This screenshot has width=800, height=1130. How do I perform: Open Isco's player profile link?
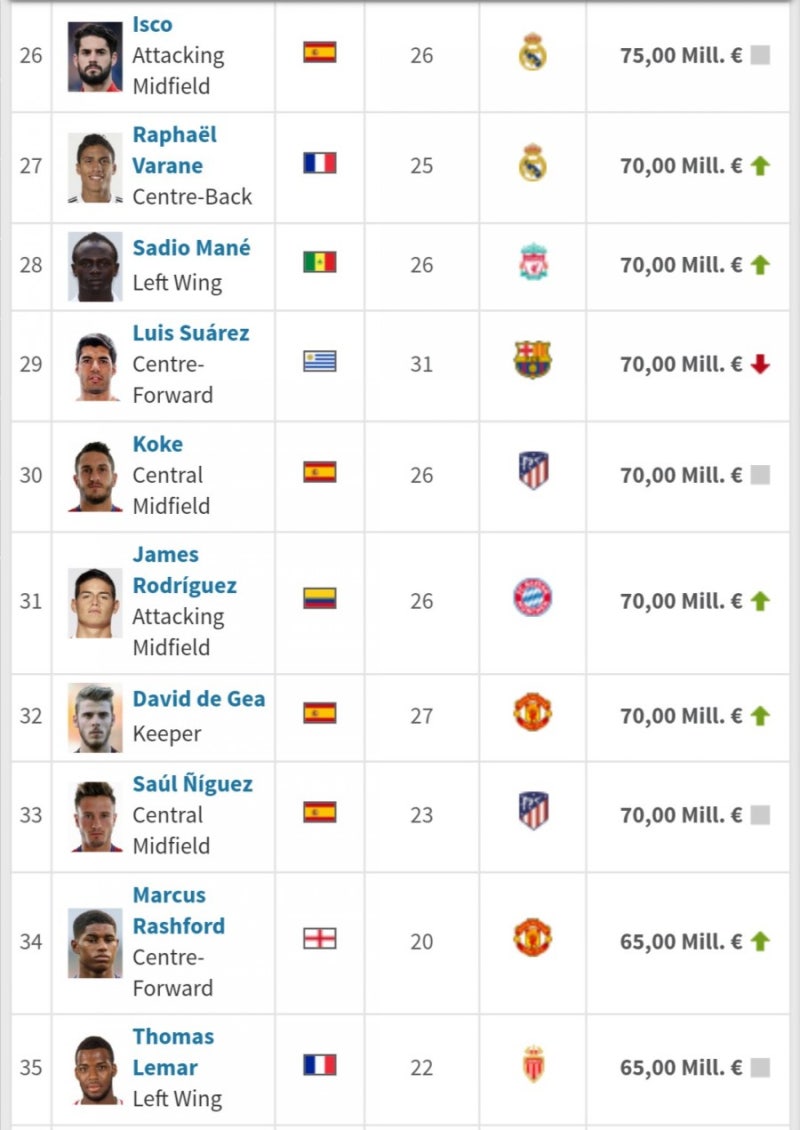tap(153, 24)
